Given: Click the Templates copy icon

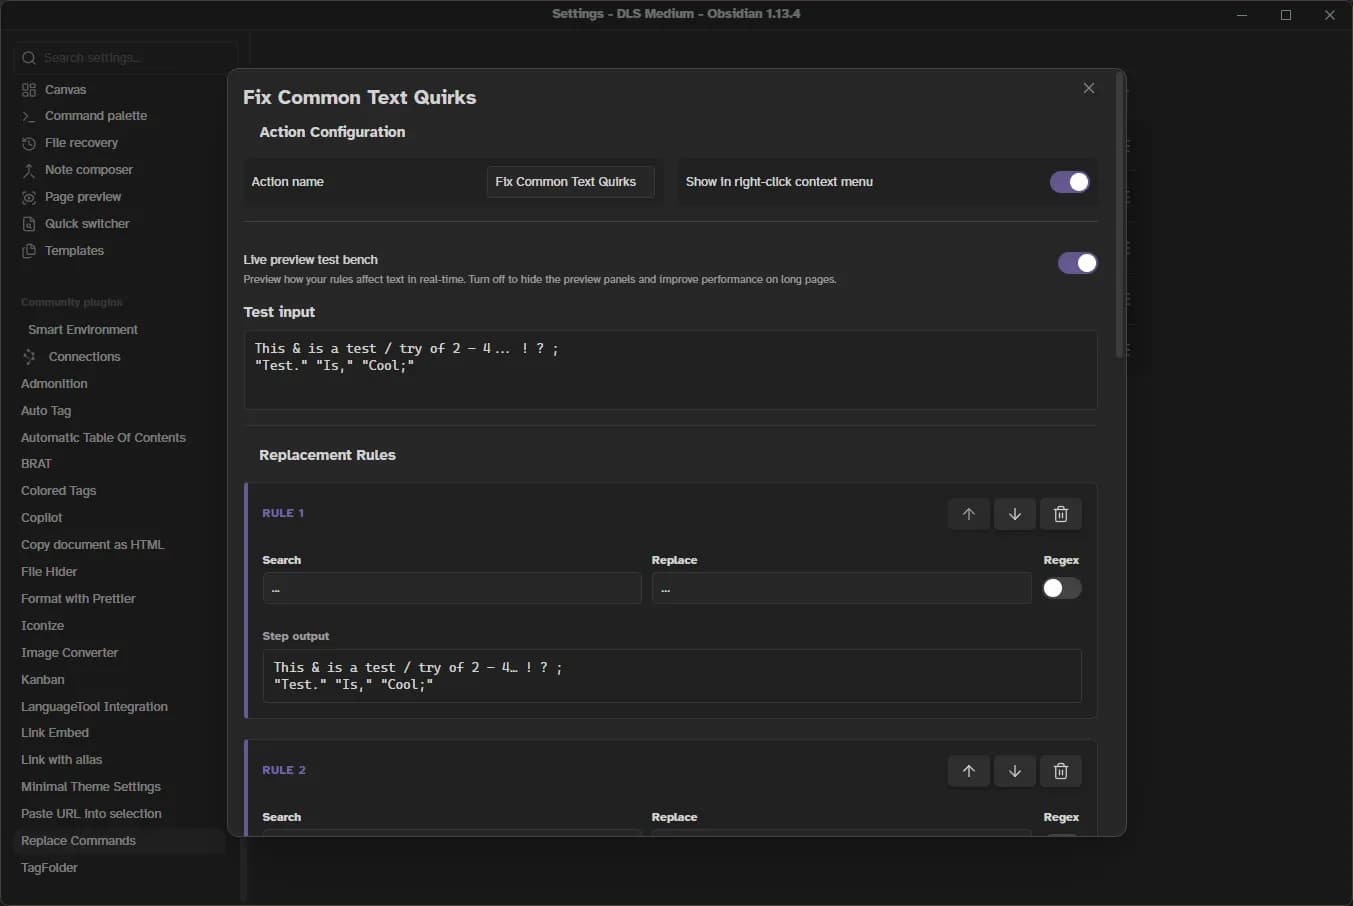Looking at the screenshot, I should 29,251.
